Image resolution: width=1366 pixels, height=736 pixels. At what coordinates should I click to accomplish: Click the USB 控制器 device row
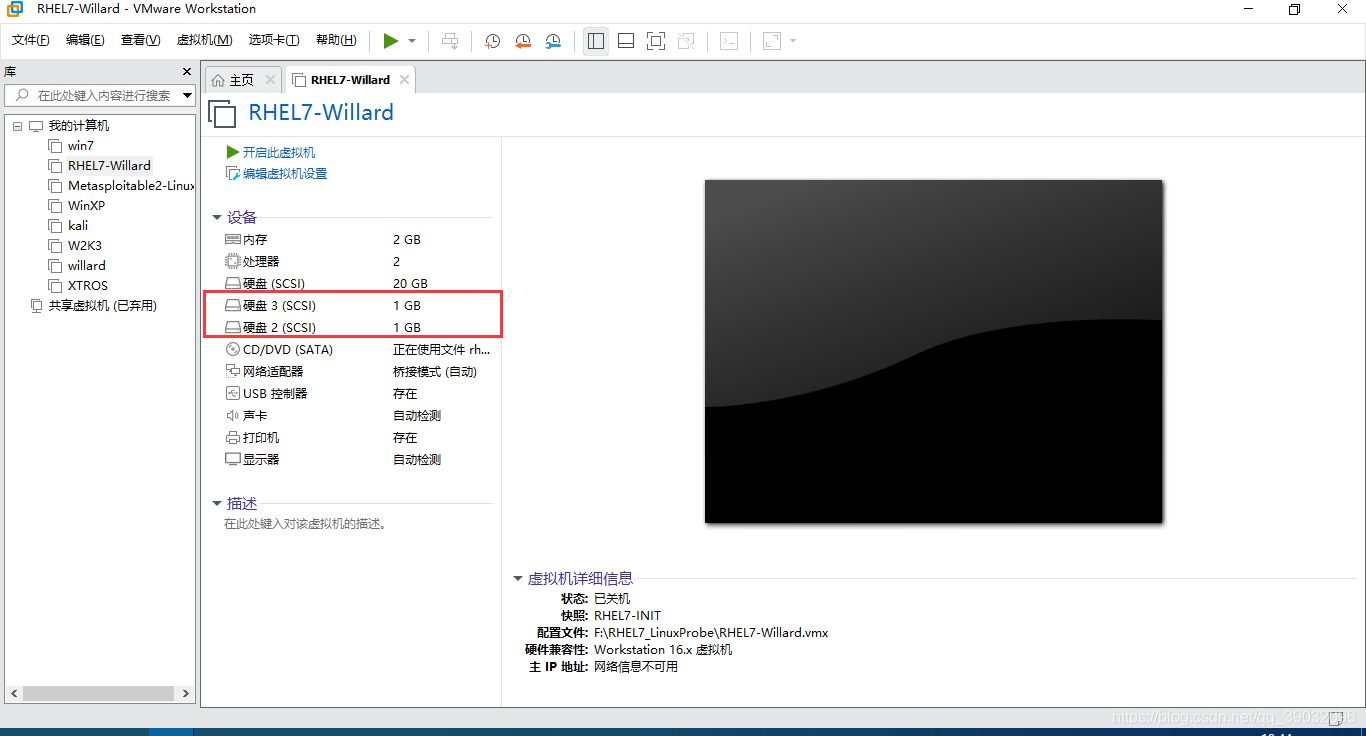pos(358,394)
